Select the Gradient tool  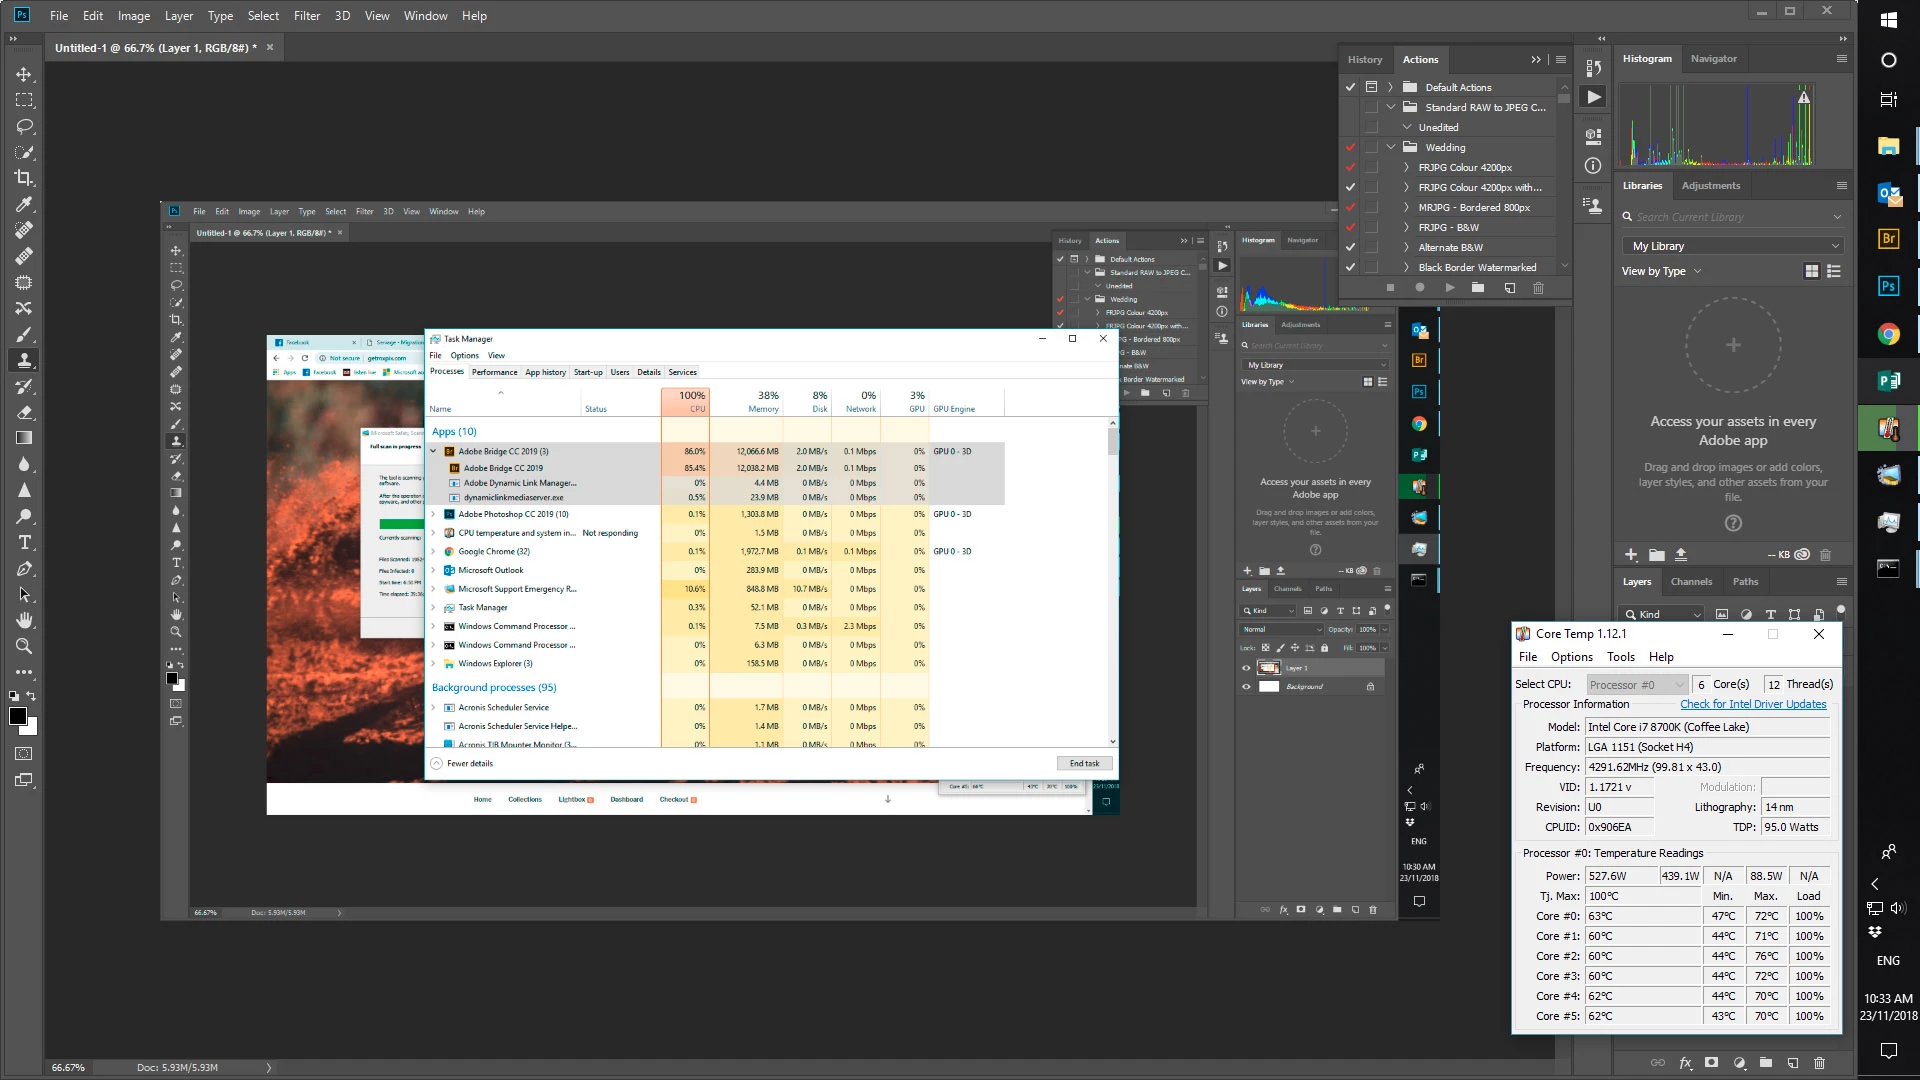tap(24, 438)
